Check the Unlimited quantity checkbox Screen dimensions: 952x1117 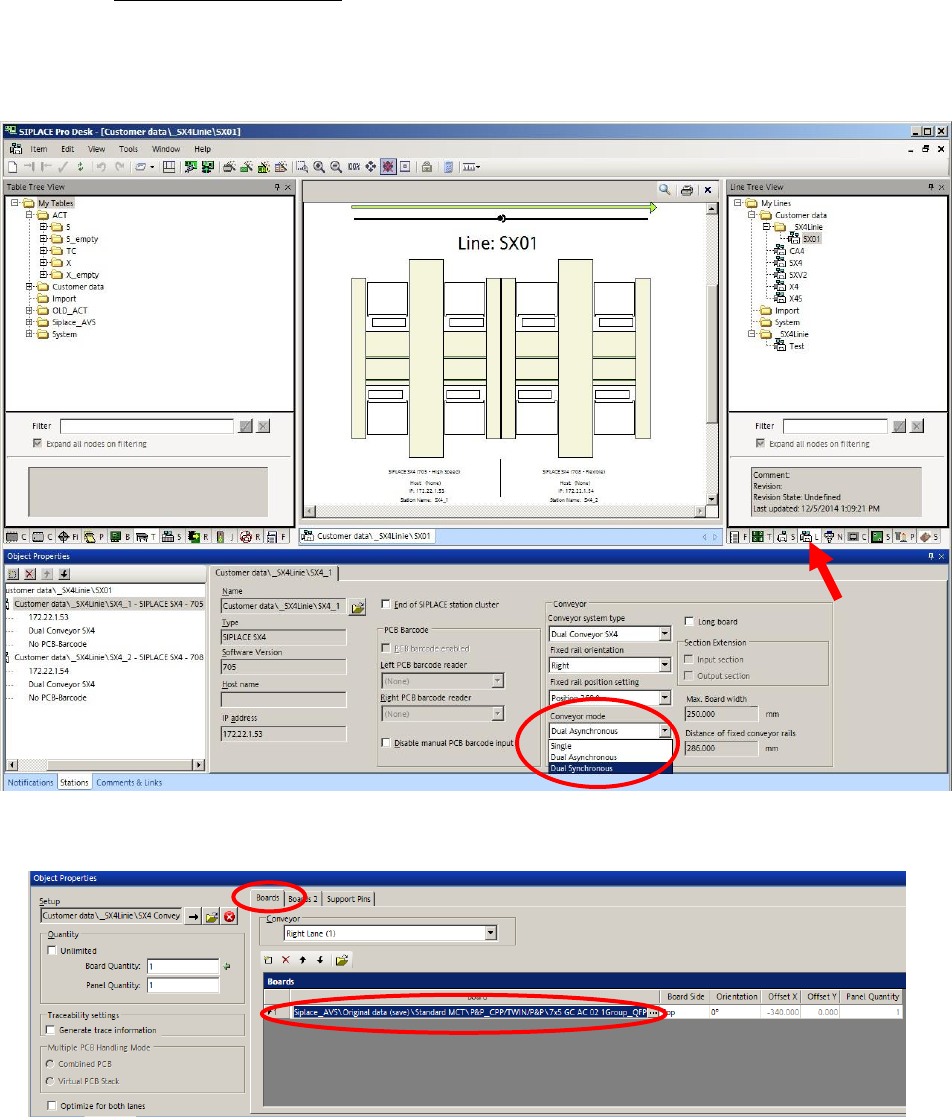51,950
